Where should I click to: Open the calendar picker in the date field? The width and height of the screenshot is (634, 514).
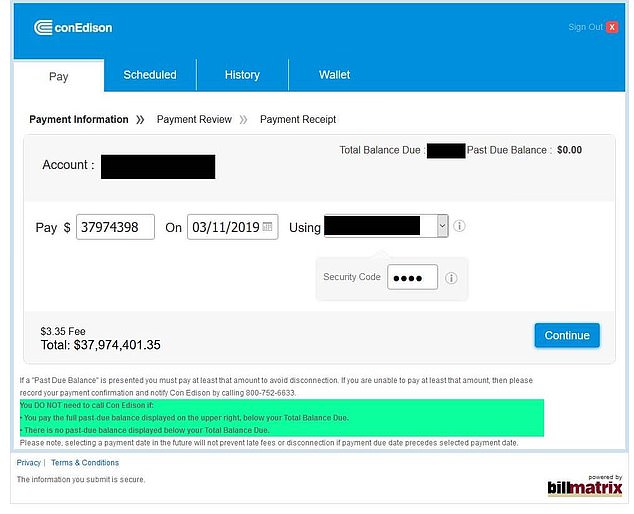click(x=268, y=227)
